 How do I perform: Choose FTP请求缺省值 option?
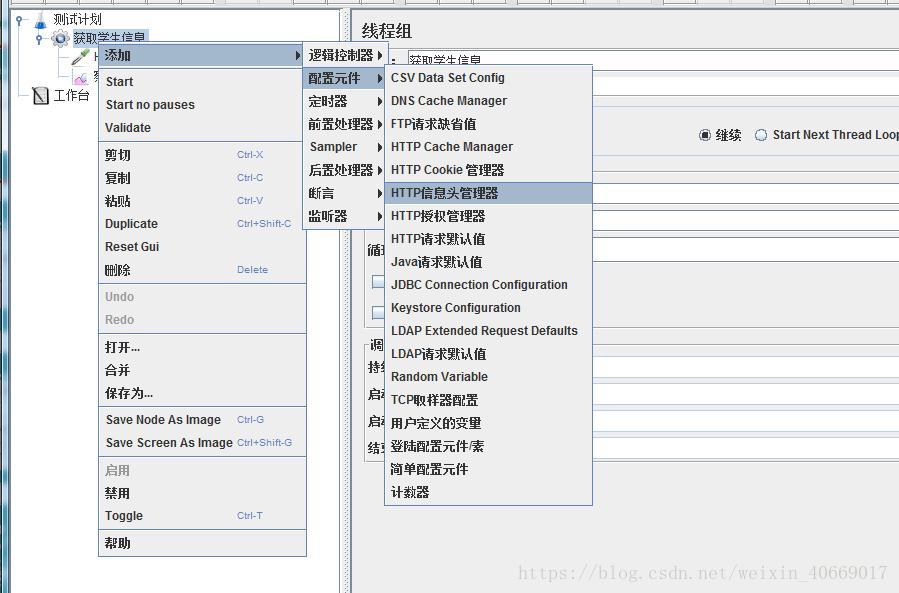(x=488, y=124)
